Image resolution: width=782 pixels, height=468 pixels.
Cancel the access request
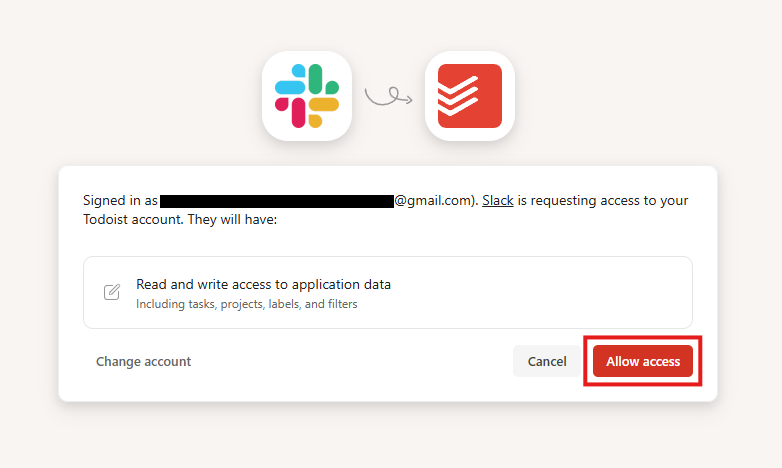click(547, 361)
